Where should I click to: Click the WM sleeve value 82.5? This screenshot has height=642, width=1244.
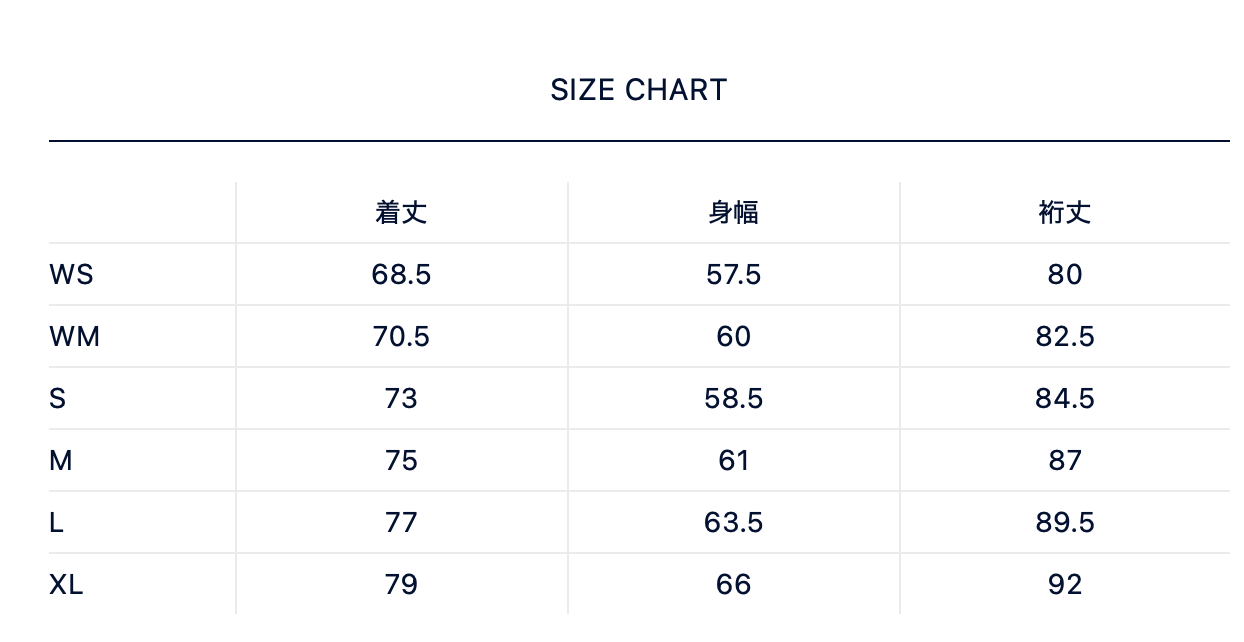(x=1064, y=336)
